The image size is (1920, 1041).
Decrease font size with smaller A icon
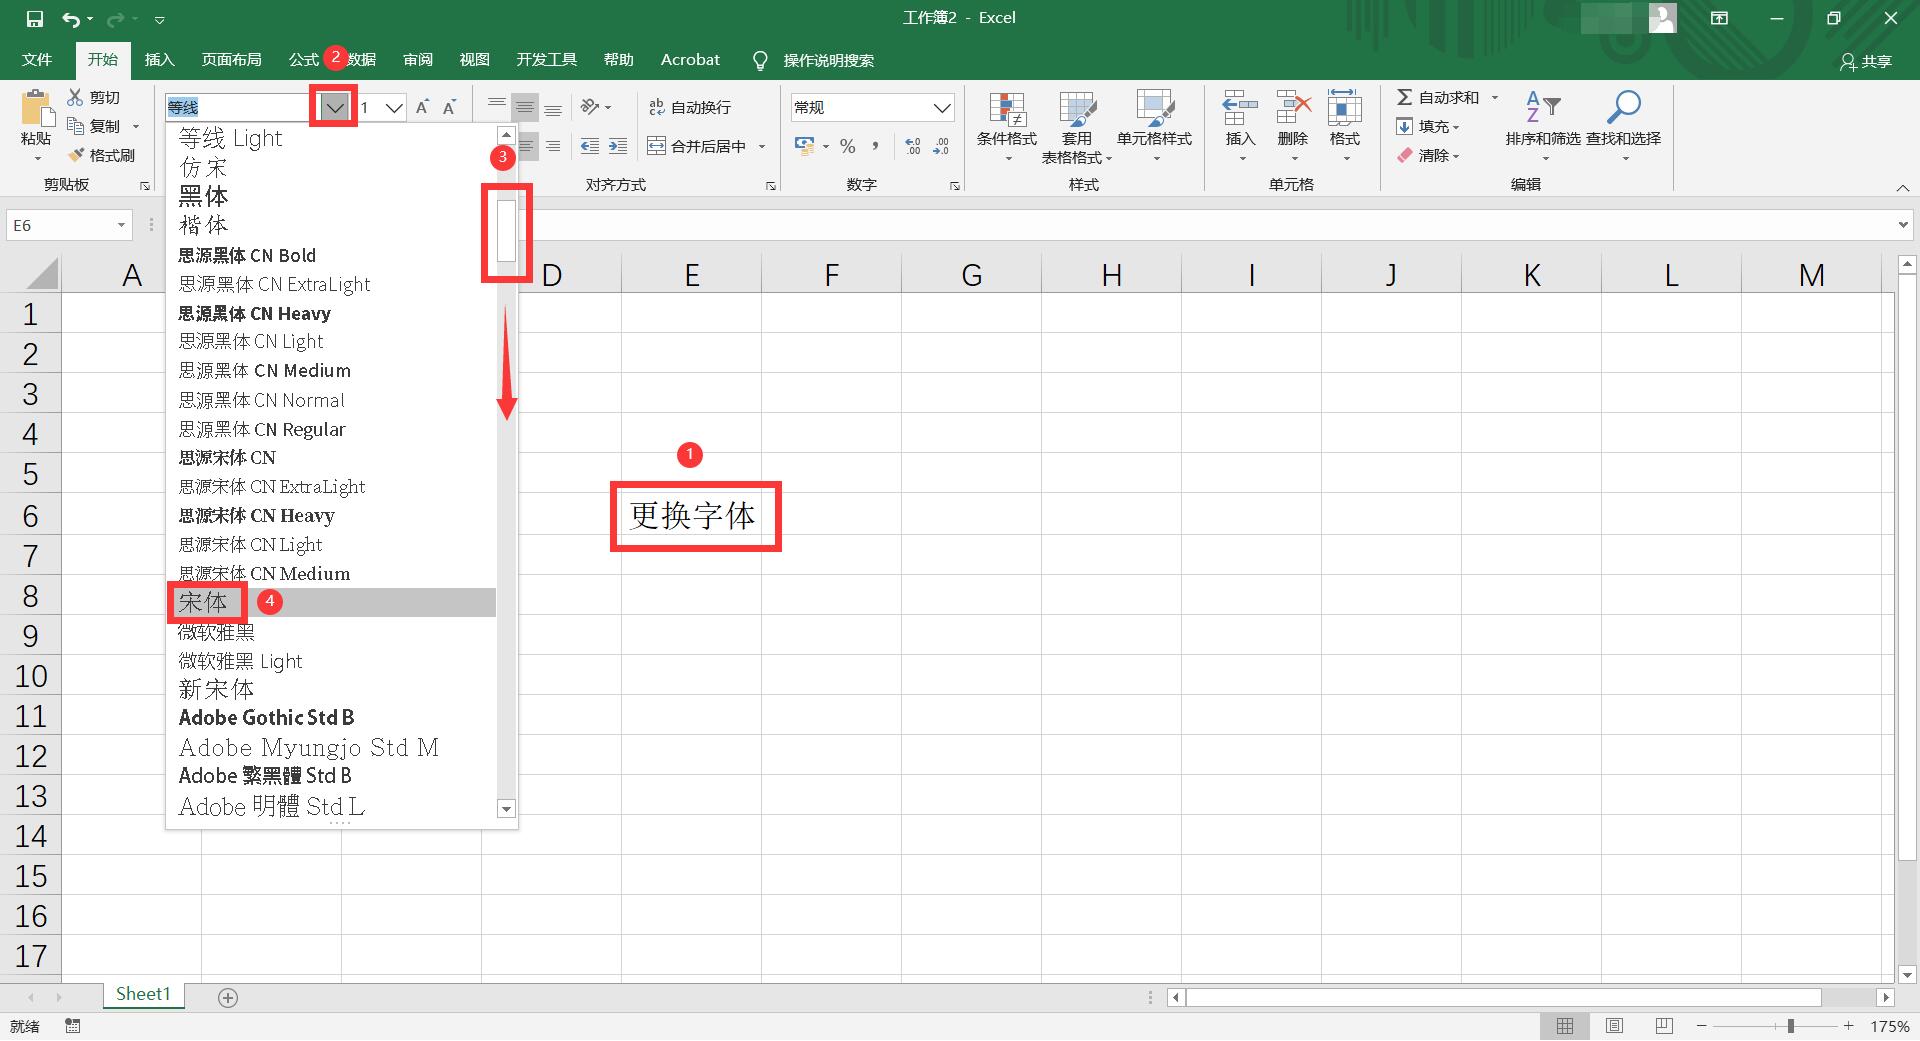click(449, 107)
